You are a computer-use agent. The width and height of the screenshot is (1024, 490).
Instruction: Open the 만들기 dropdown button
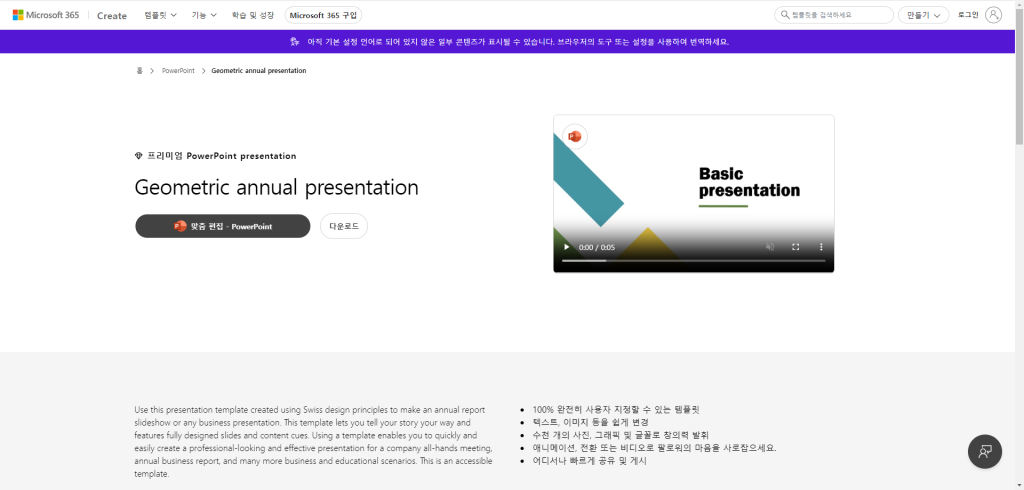coord(923,15)
